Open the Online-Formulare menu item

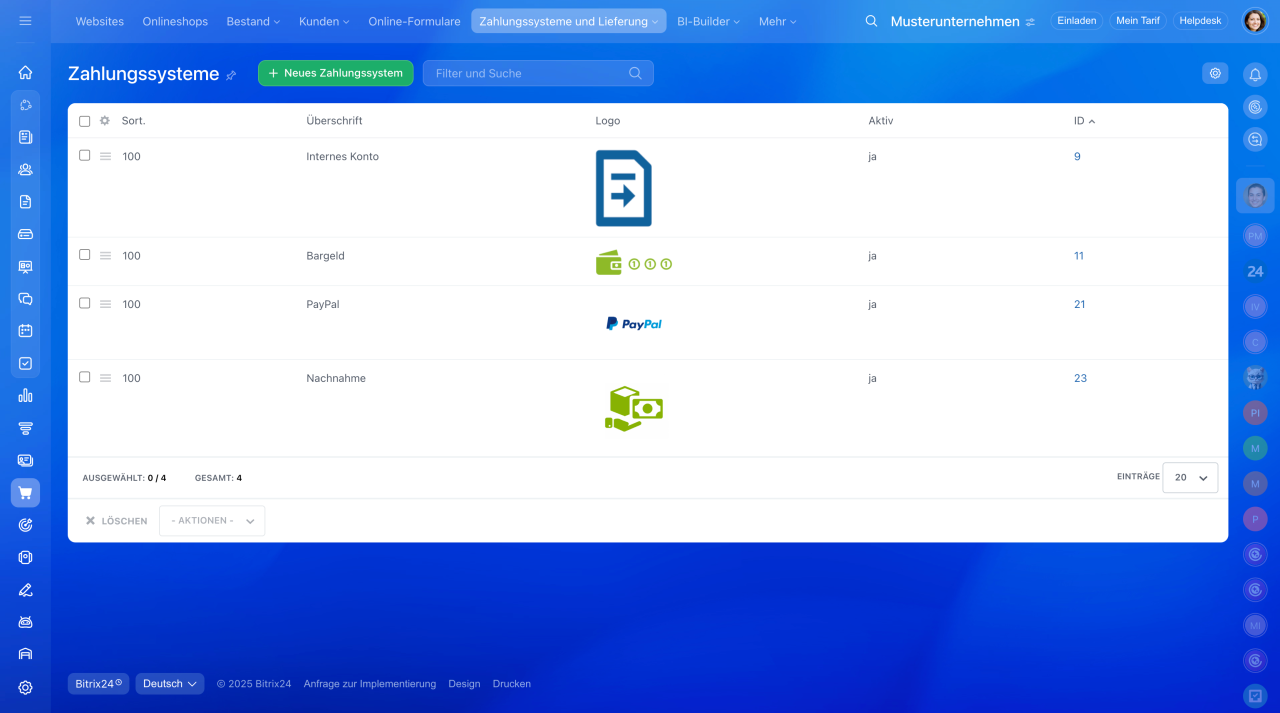click(x=414, y=21)
